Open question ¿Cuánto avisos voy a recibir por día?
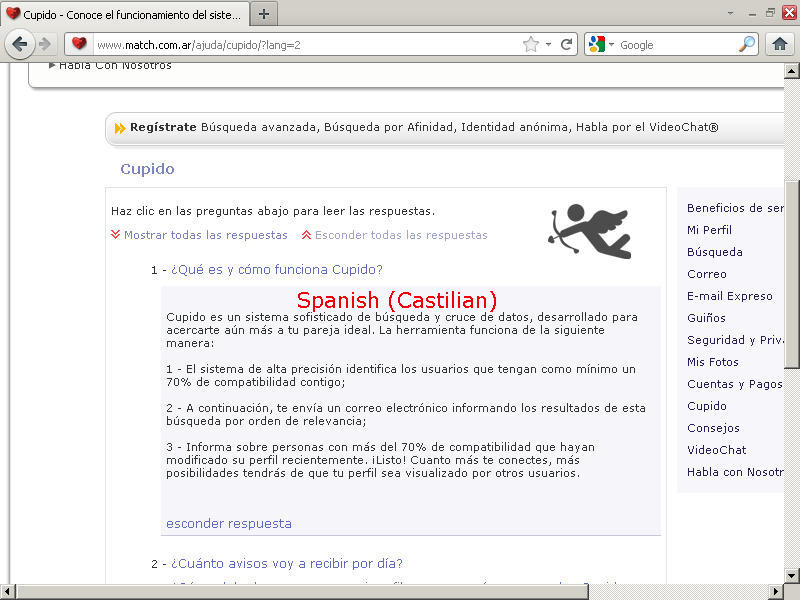 (287, 563)
